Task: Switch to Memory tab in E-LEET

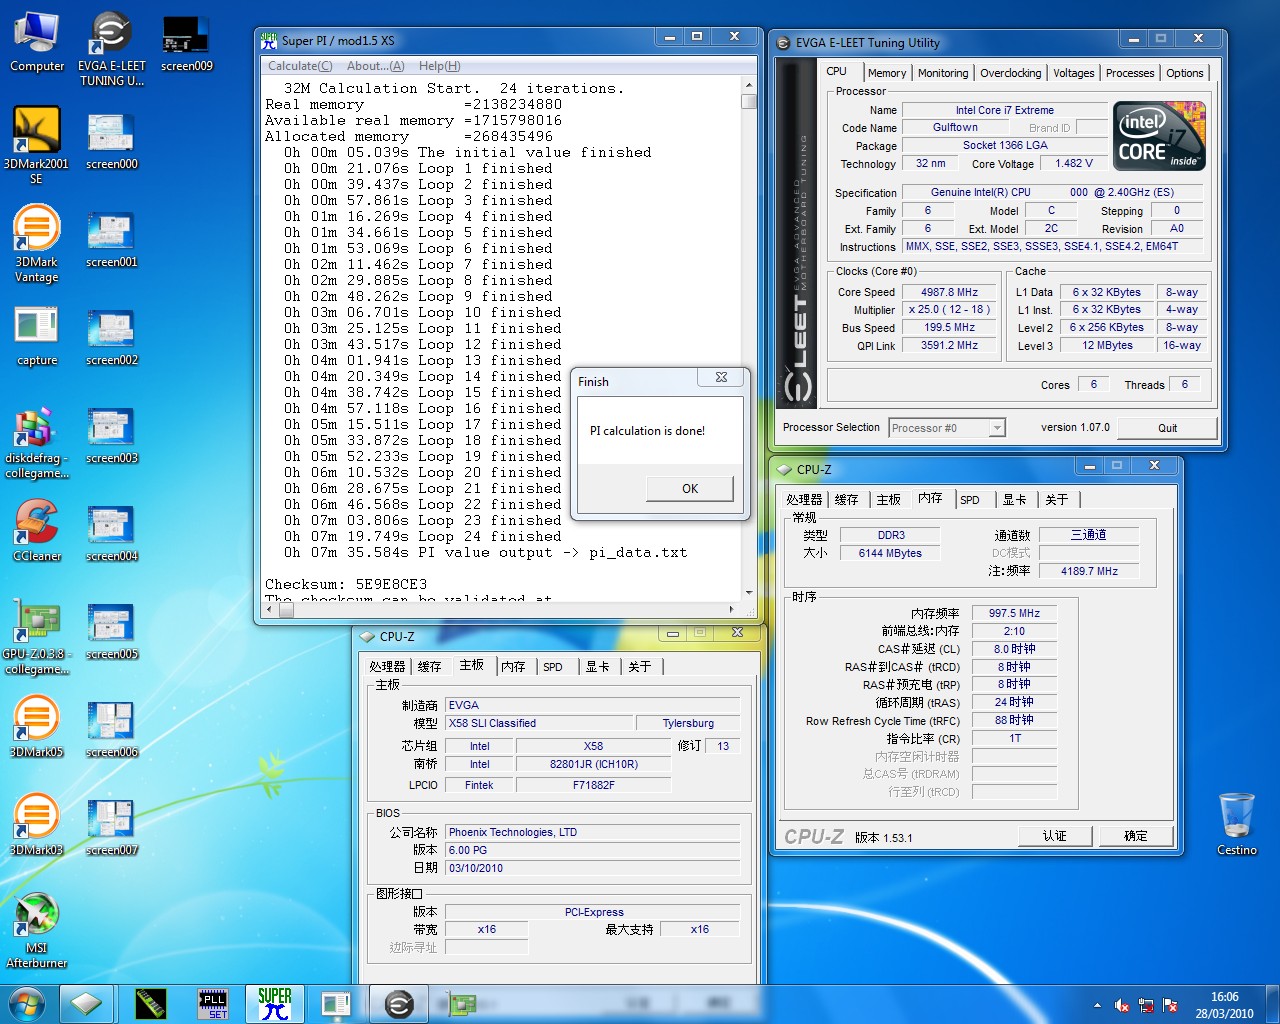Action: pos(887,73)
